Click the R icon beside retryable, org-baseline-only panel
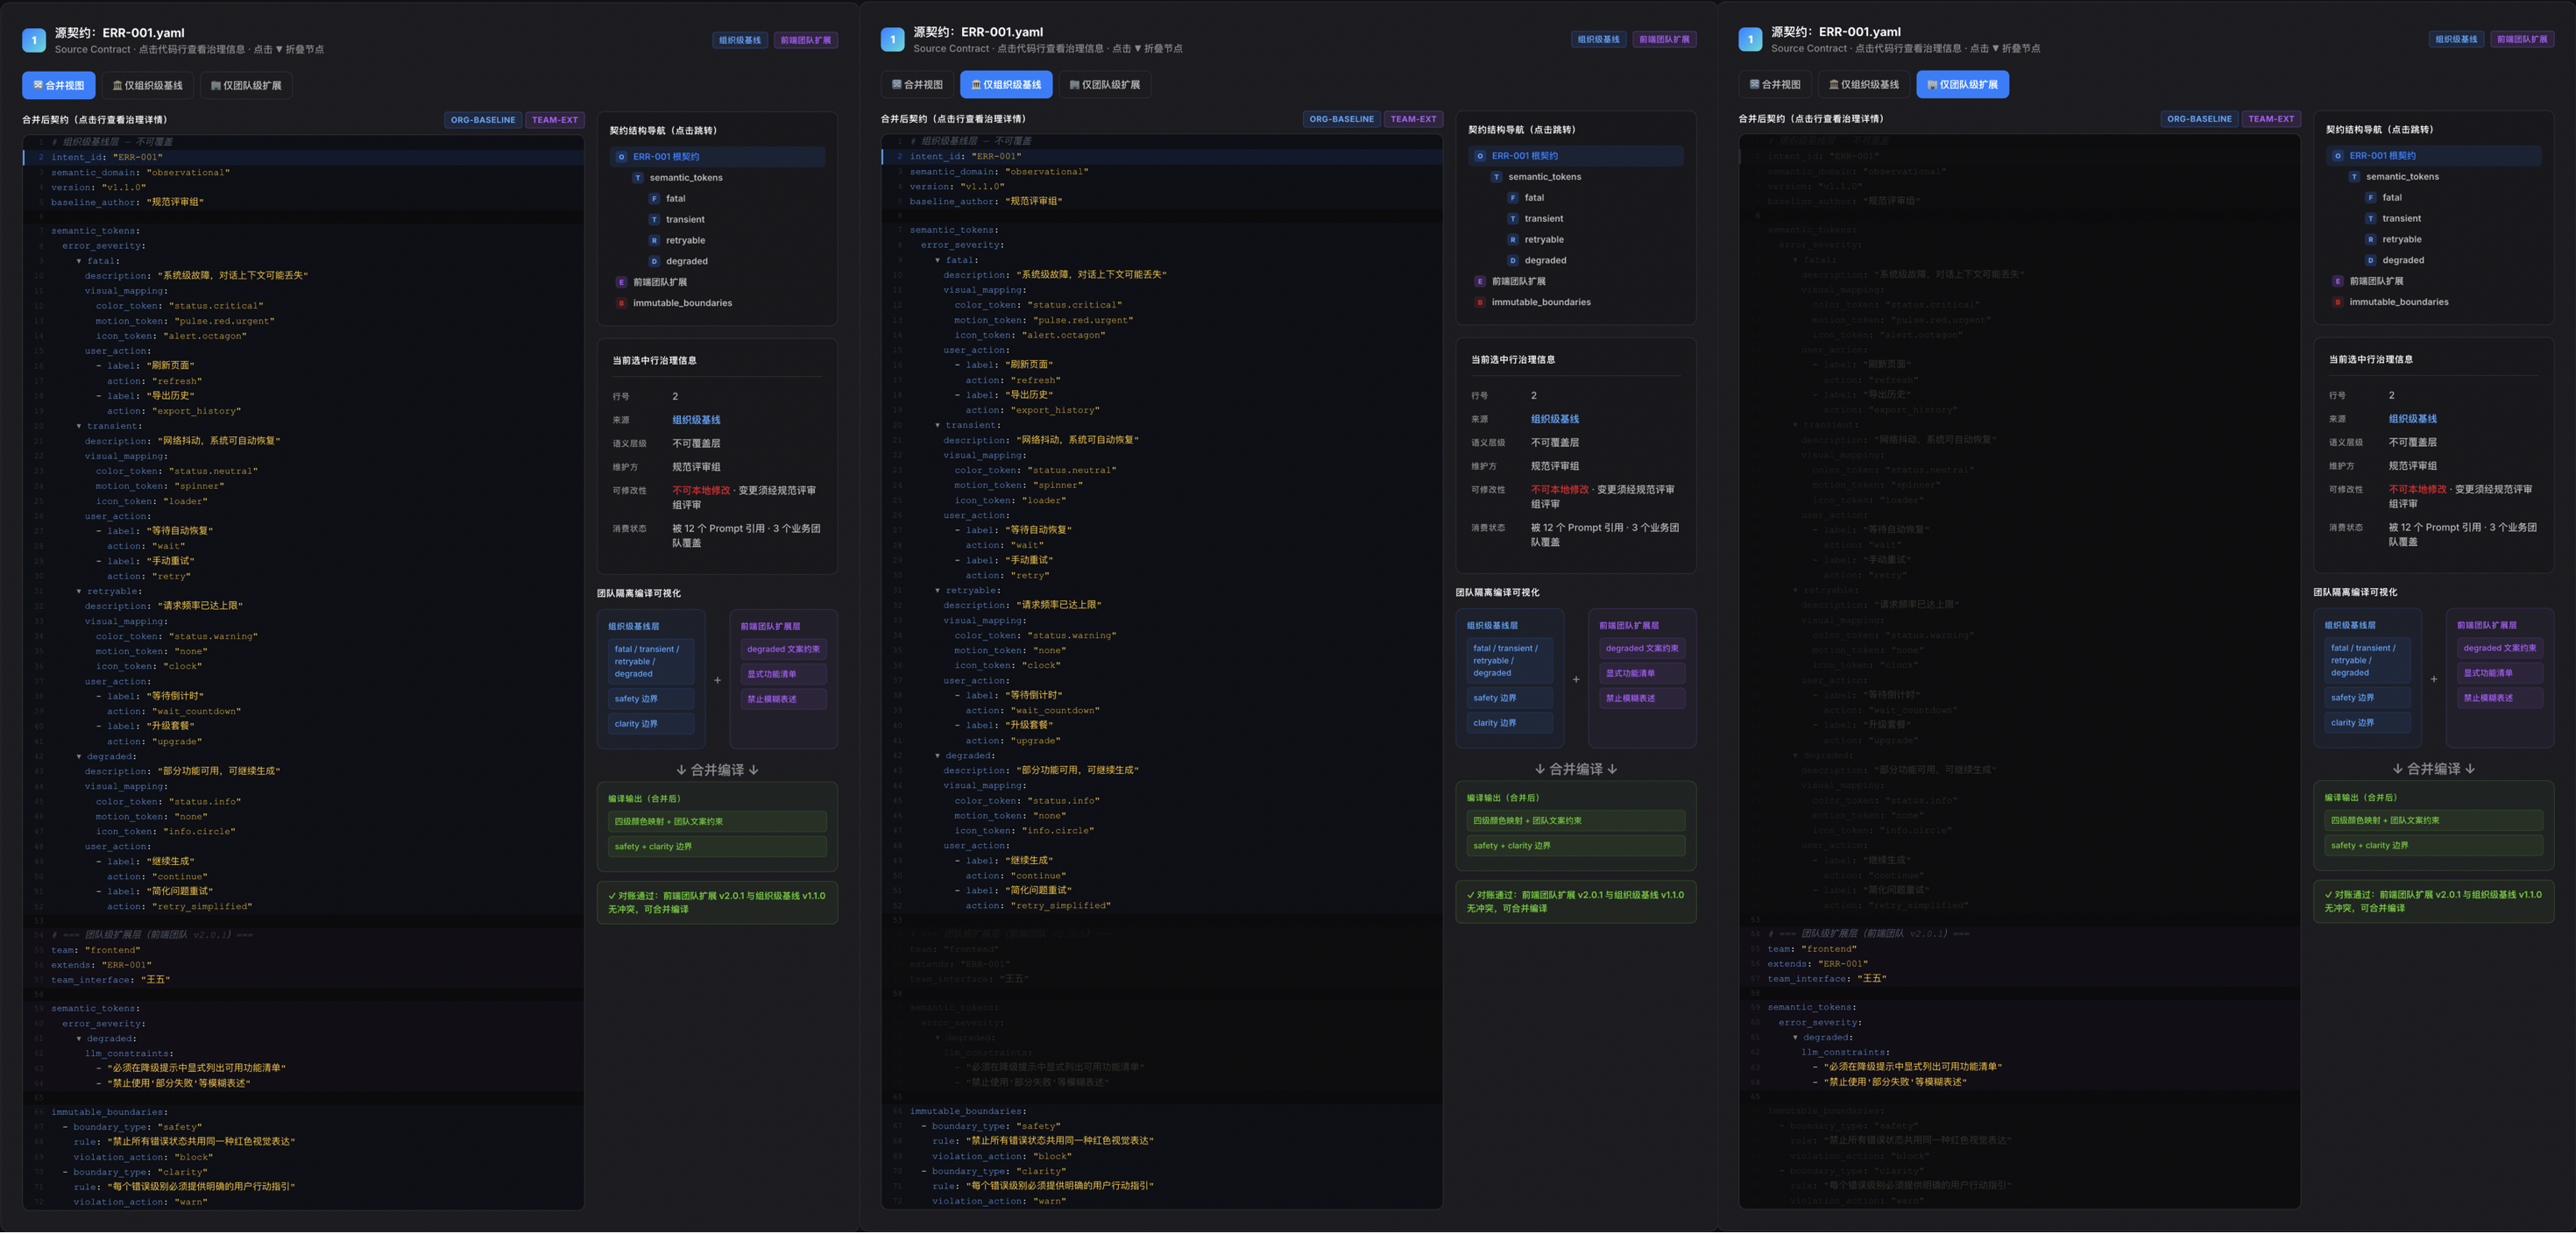 [x=1513, y=239]
